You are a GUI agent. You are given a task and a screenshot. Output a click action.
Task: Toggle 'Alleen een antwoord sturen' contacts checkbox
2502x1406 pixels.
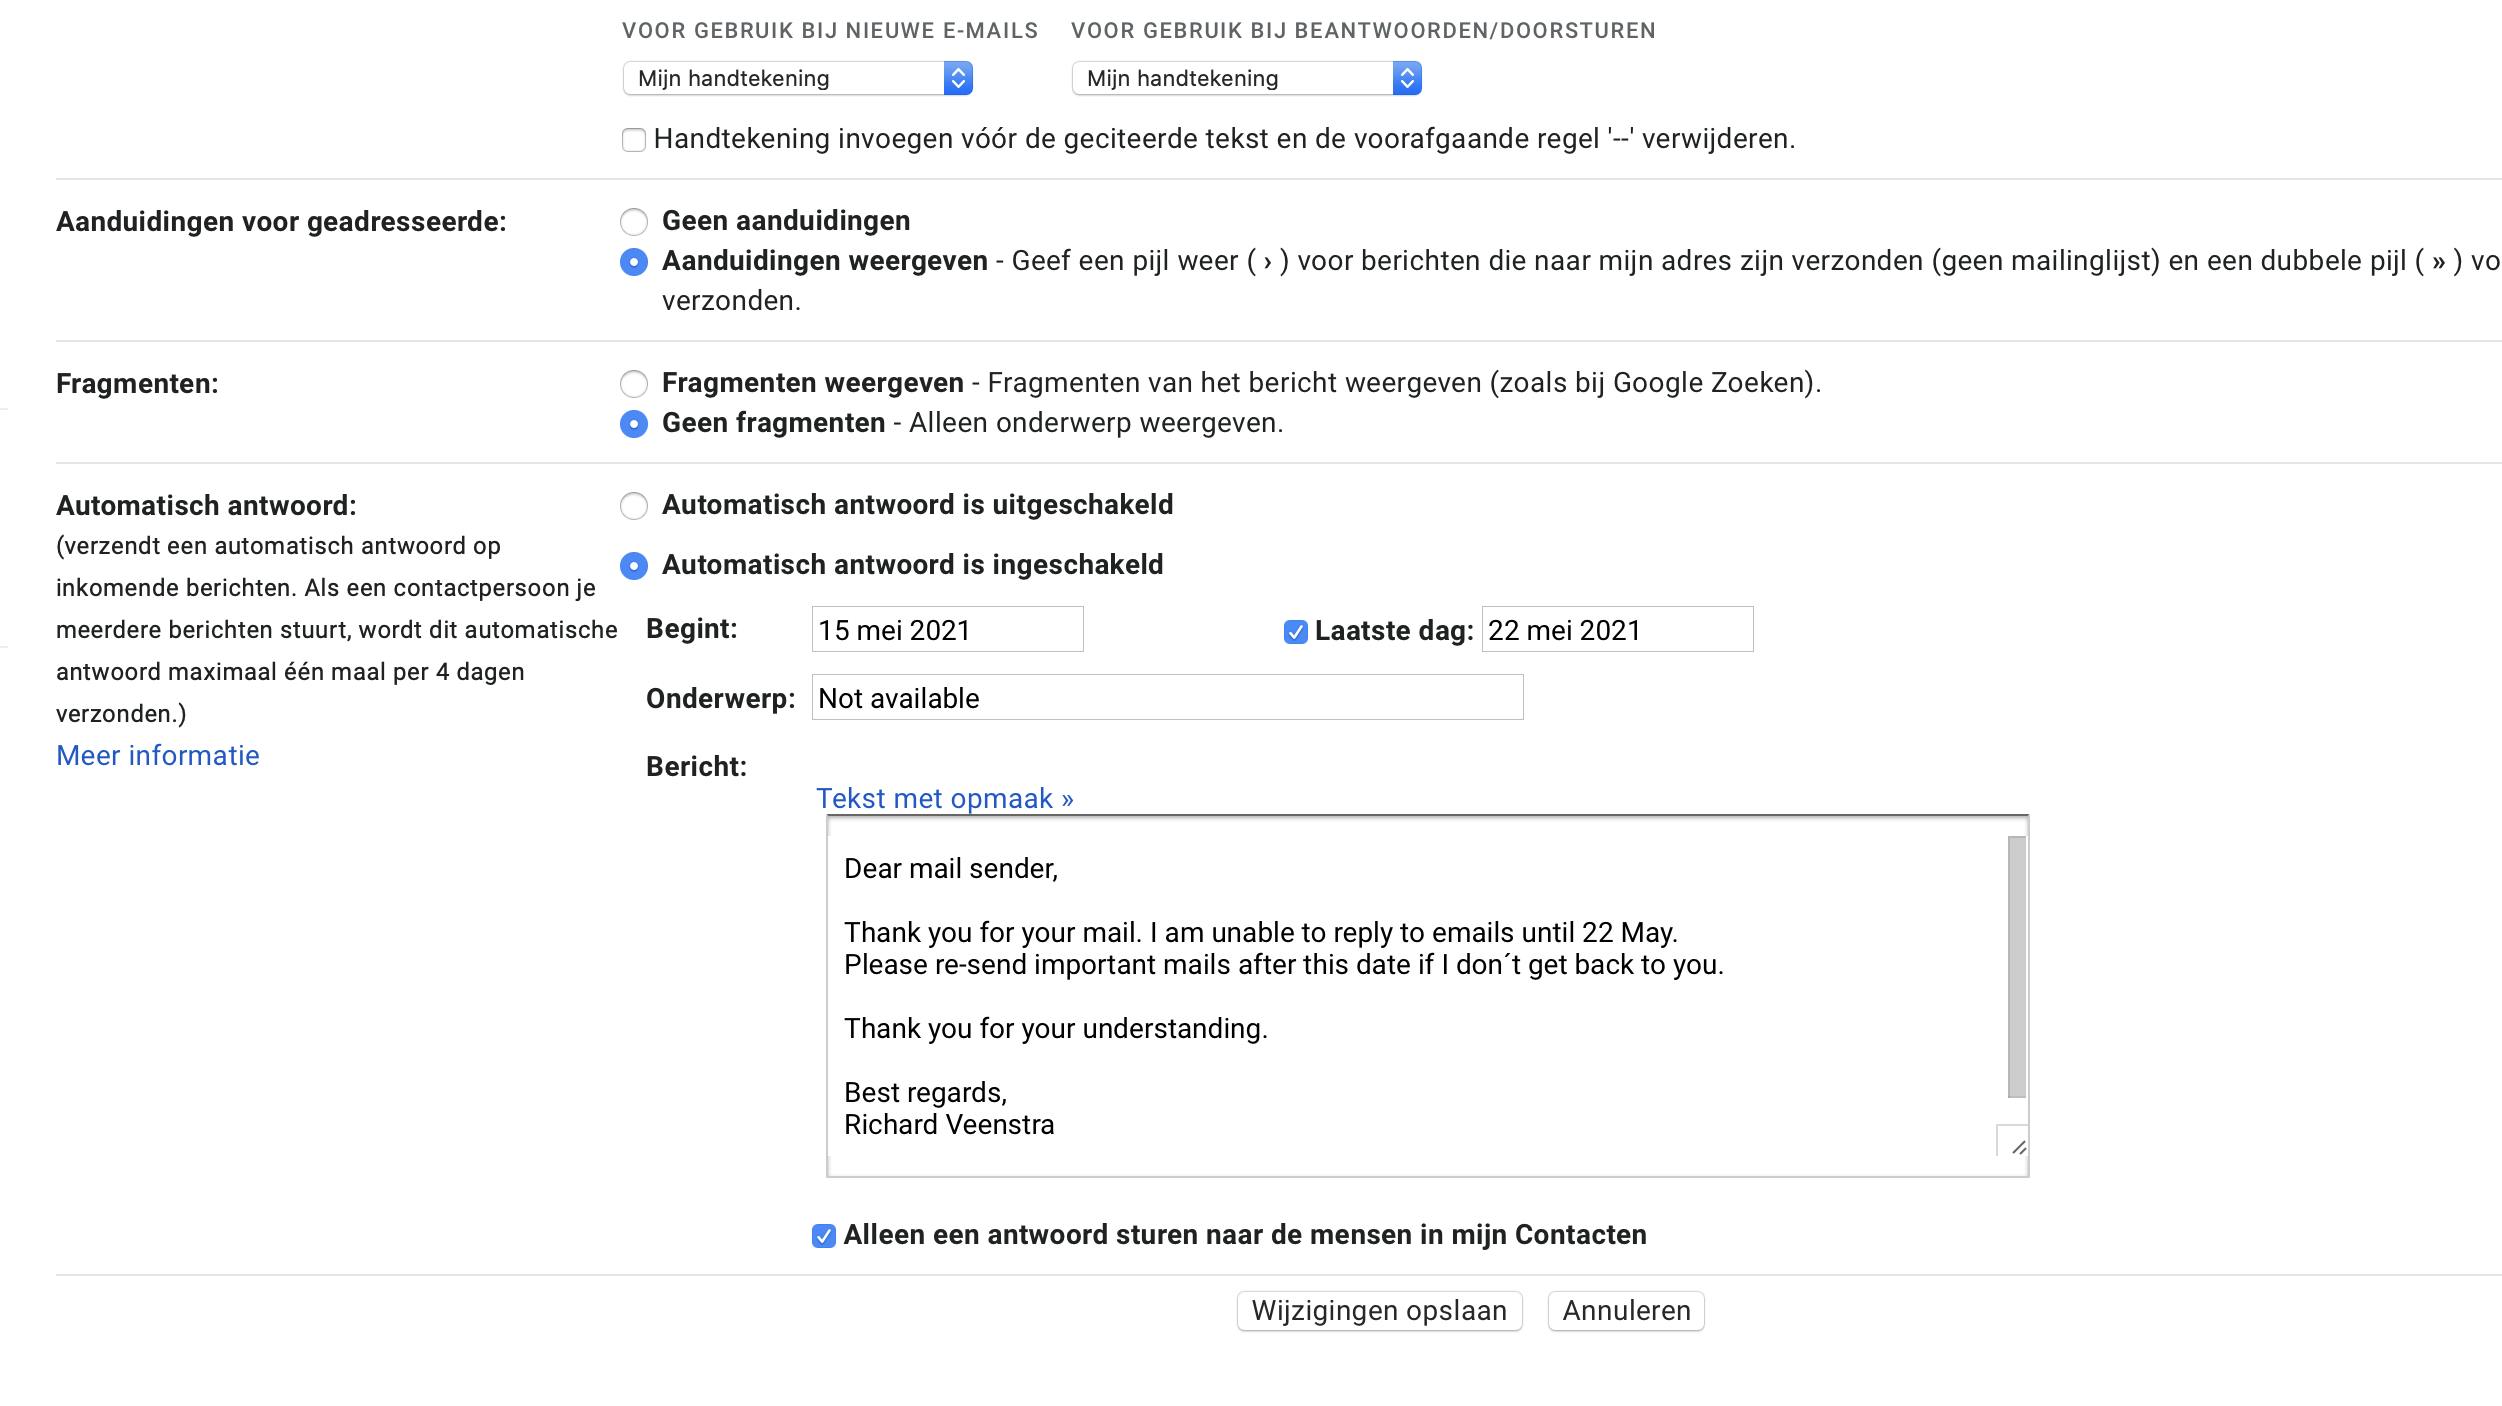pyautogui.click(x=823, y=1237)
